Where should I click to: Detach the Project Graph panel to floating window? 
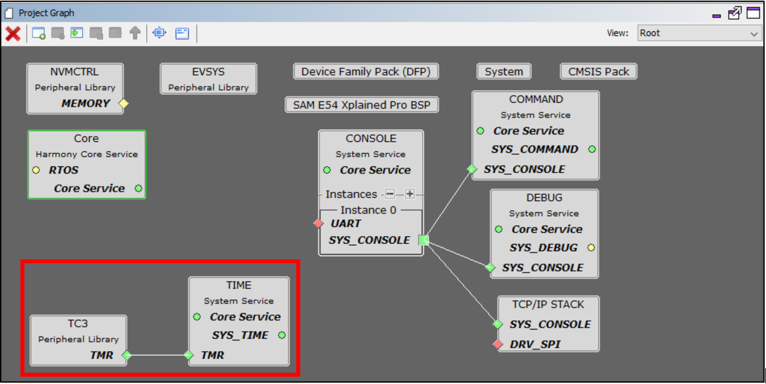point(734,13)
